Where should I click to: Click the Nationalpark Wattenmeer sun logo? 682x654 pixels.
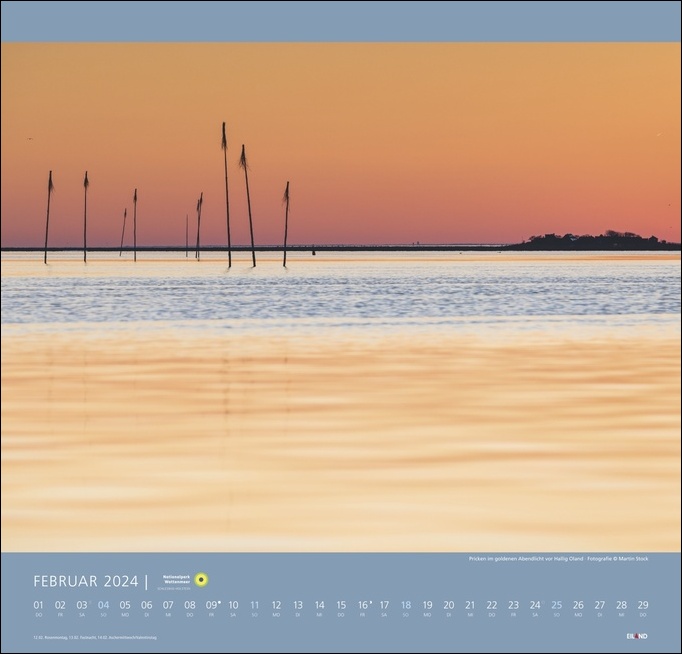pyautogui.click(x=201, y=580)
